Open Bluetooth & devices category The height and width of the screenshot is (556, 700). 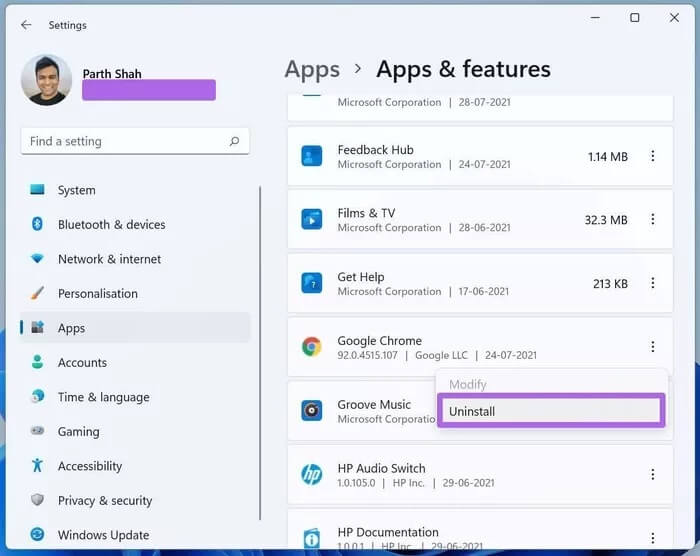135,225
